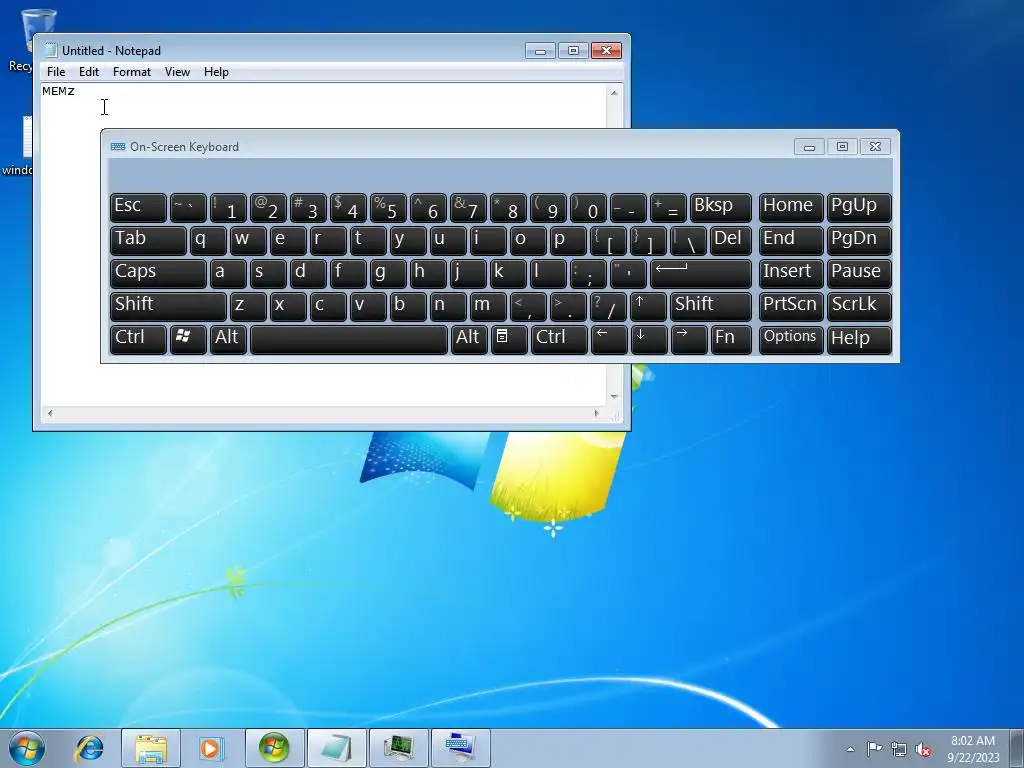Click the Insert key

[x=790, y=273]
